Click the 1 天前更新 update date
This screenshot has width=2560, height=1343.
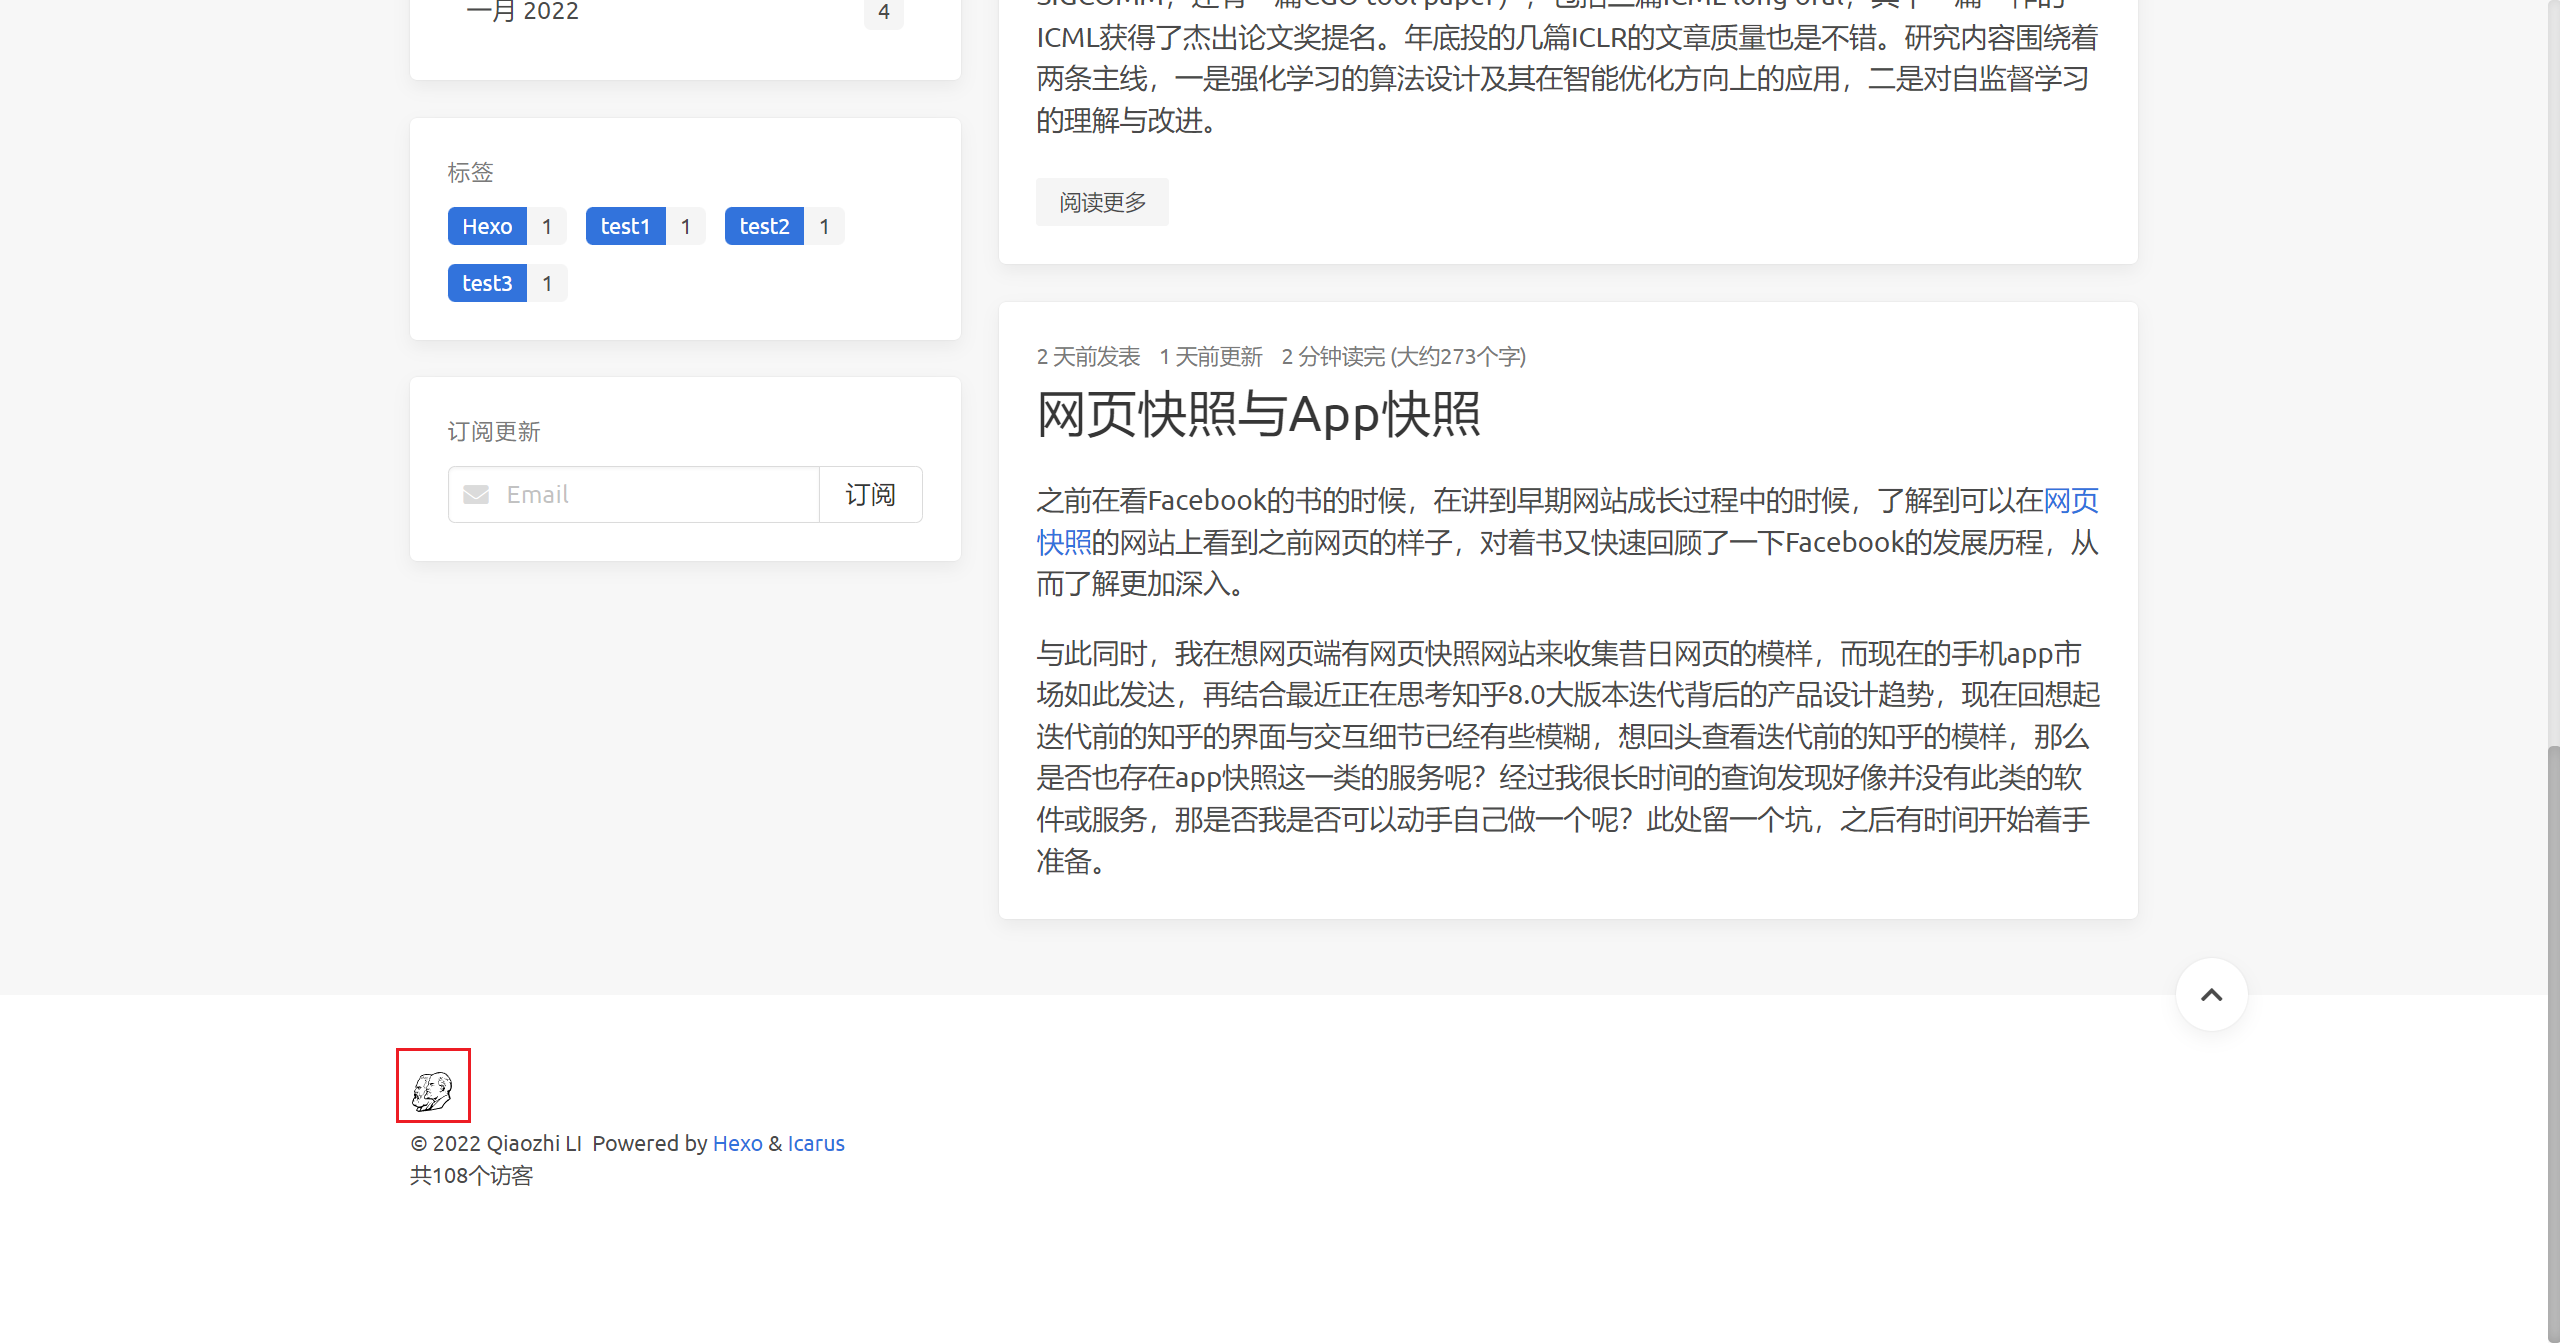[1211, 356]
